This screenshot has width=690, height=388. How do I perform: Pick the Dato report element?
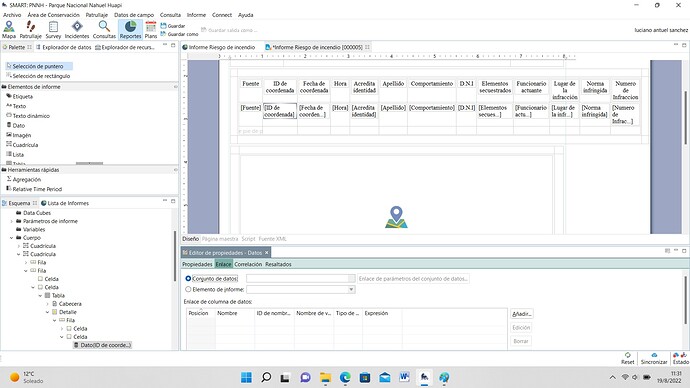point(16,125)
